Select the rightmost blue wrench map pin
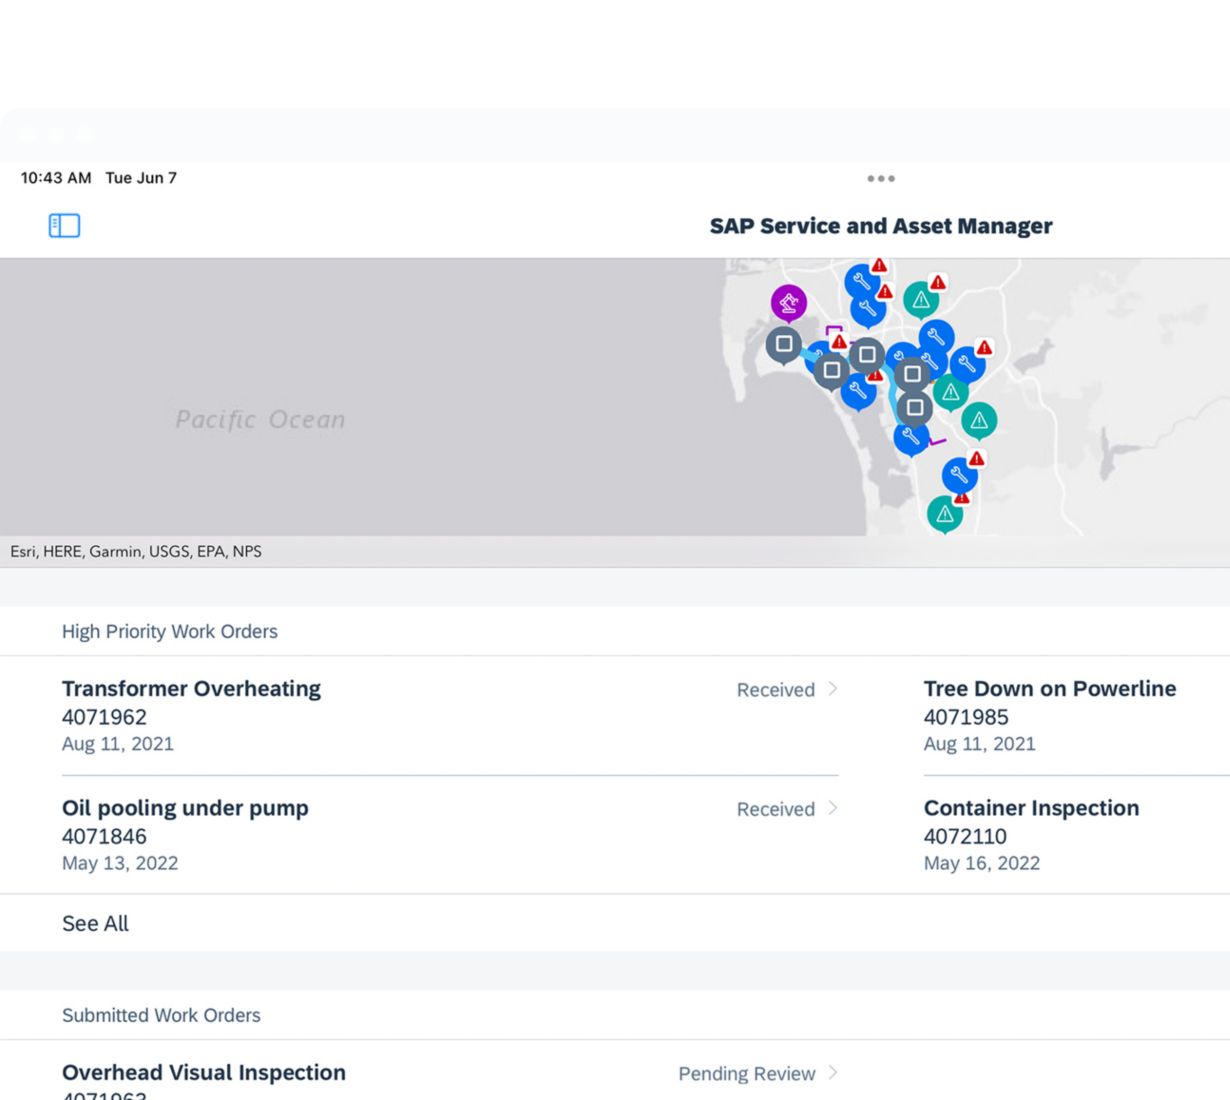The height and width of the screenshot is (1100, 1230). (x=967, y=364)
